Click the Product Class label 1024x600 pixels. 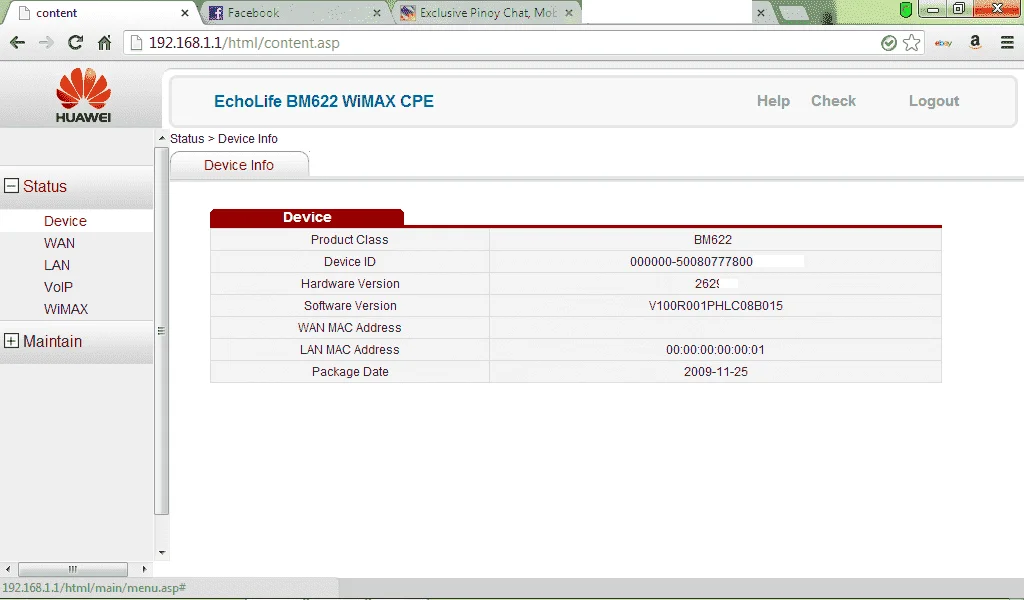click(349, 240)
